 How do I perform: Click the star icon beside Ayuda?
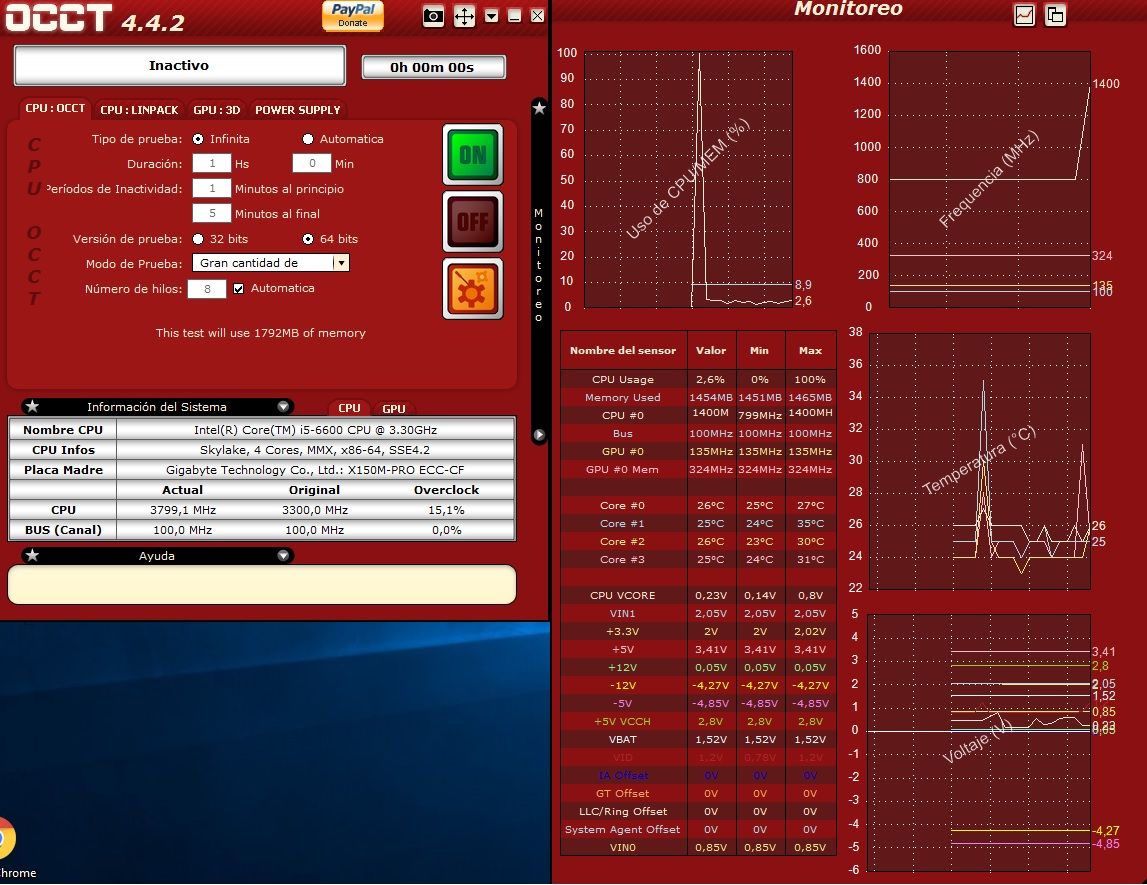(x=33, y=555)
